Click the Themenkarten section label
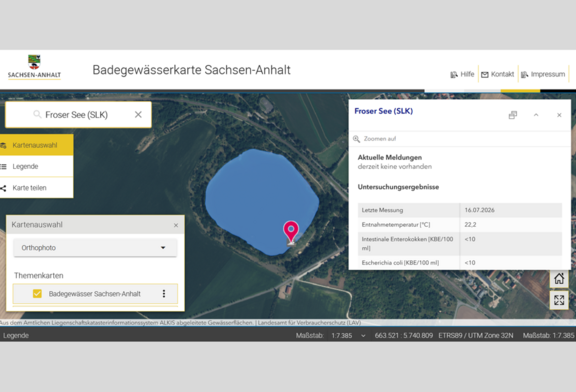The height and width of the screenshot is (392, 576). tap(39, 276)
